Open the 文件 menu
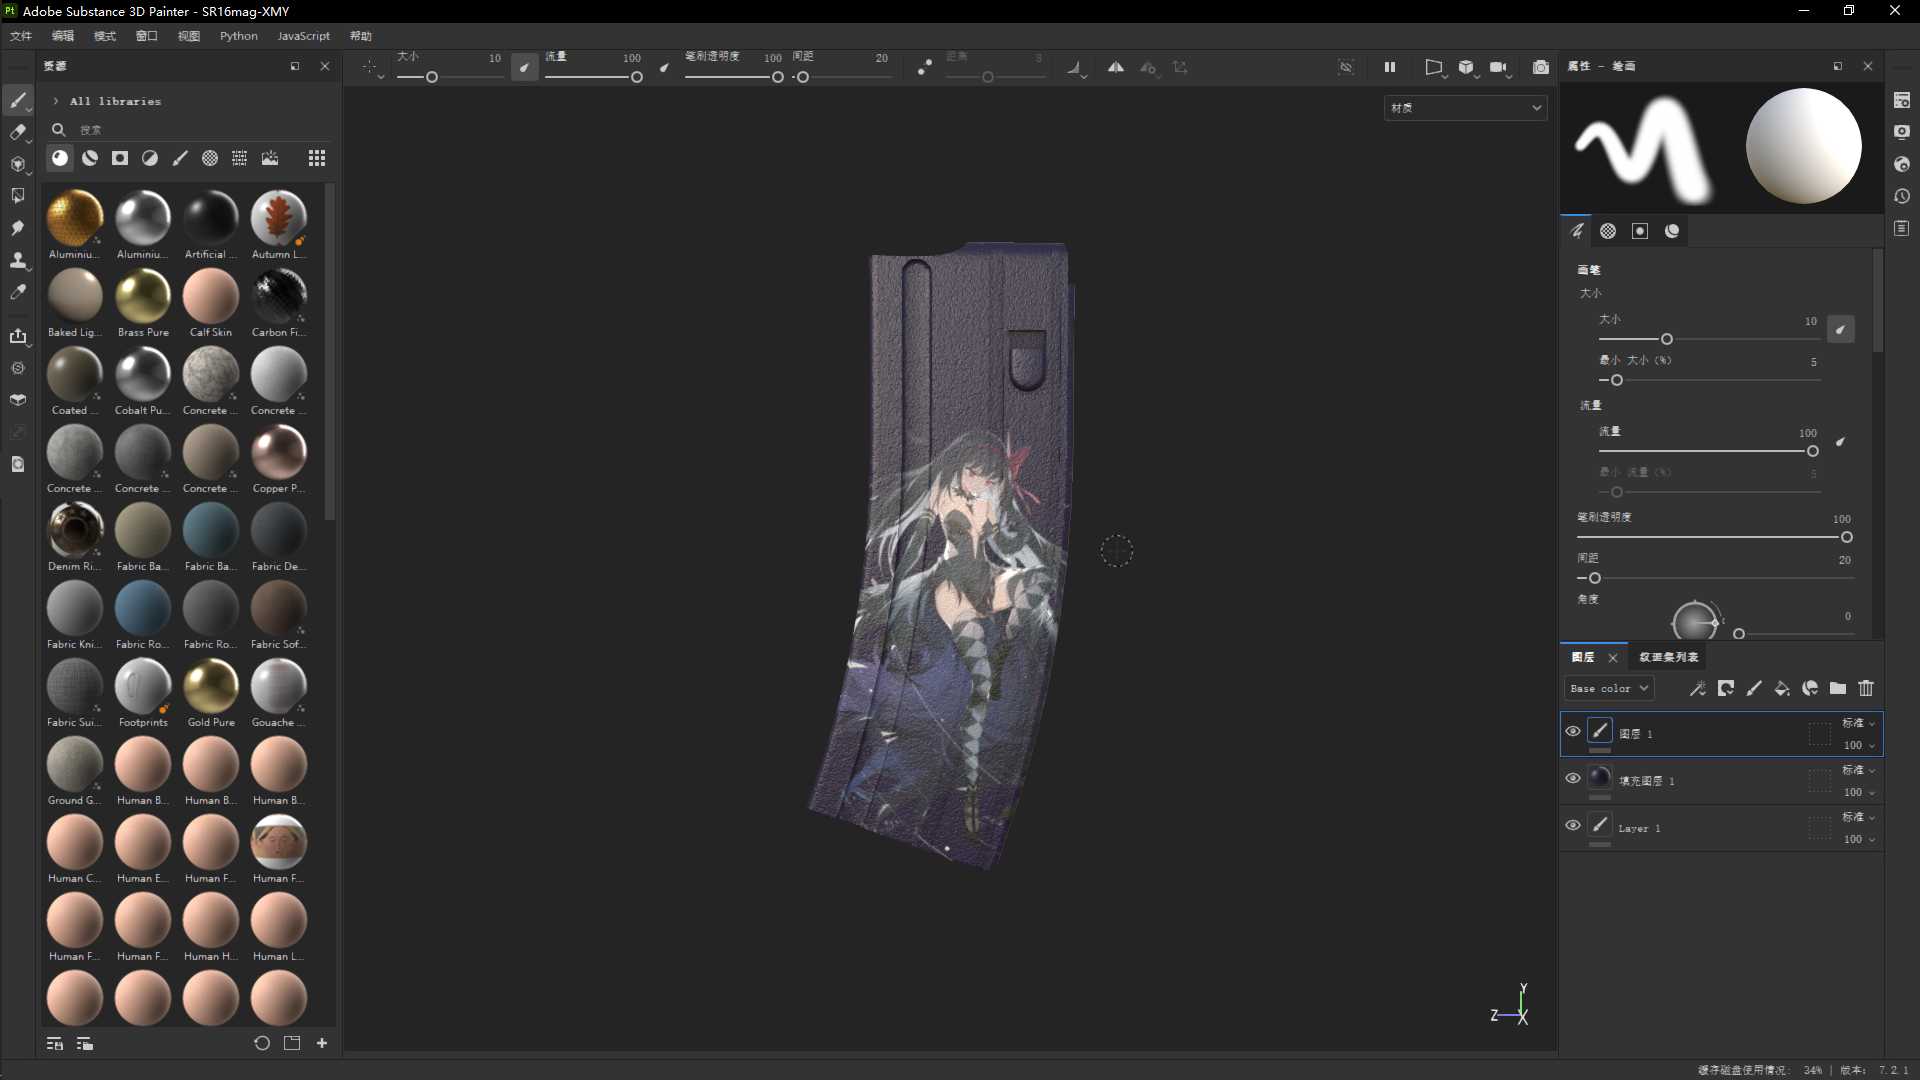The width and height of the screenshot is (1920, 1080). (x=21, y=36)
